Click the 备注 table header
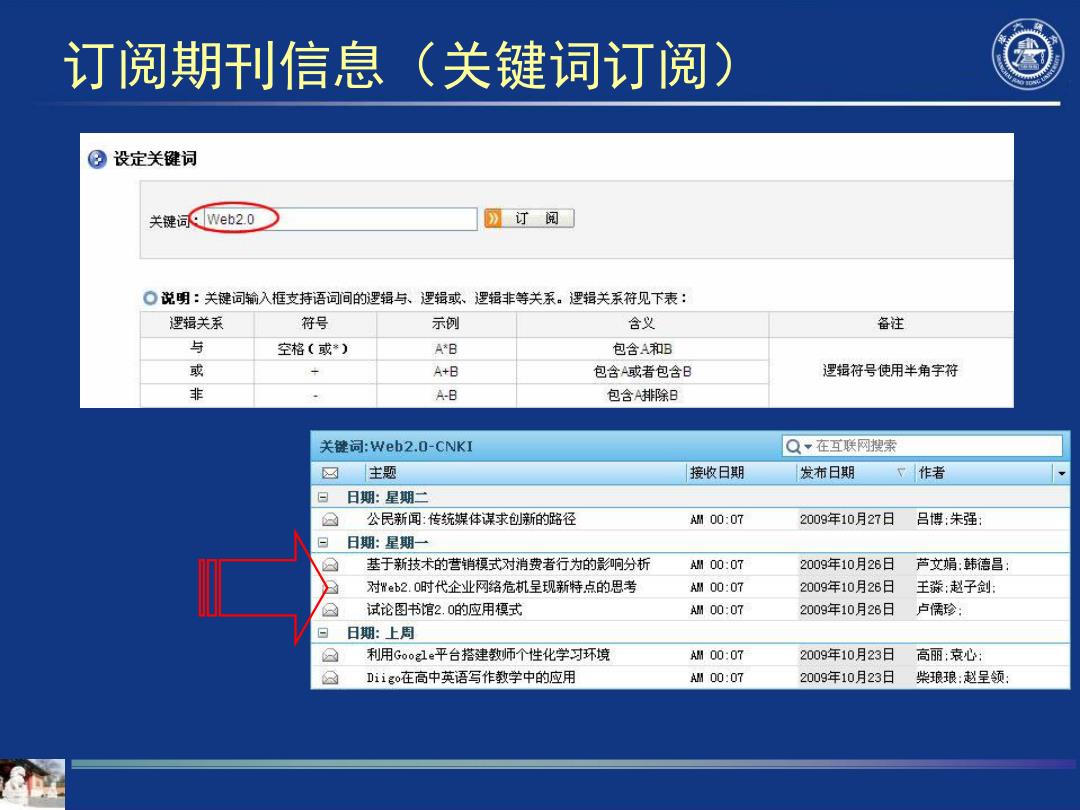1080x810 pixels. [x=891, y=323]
